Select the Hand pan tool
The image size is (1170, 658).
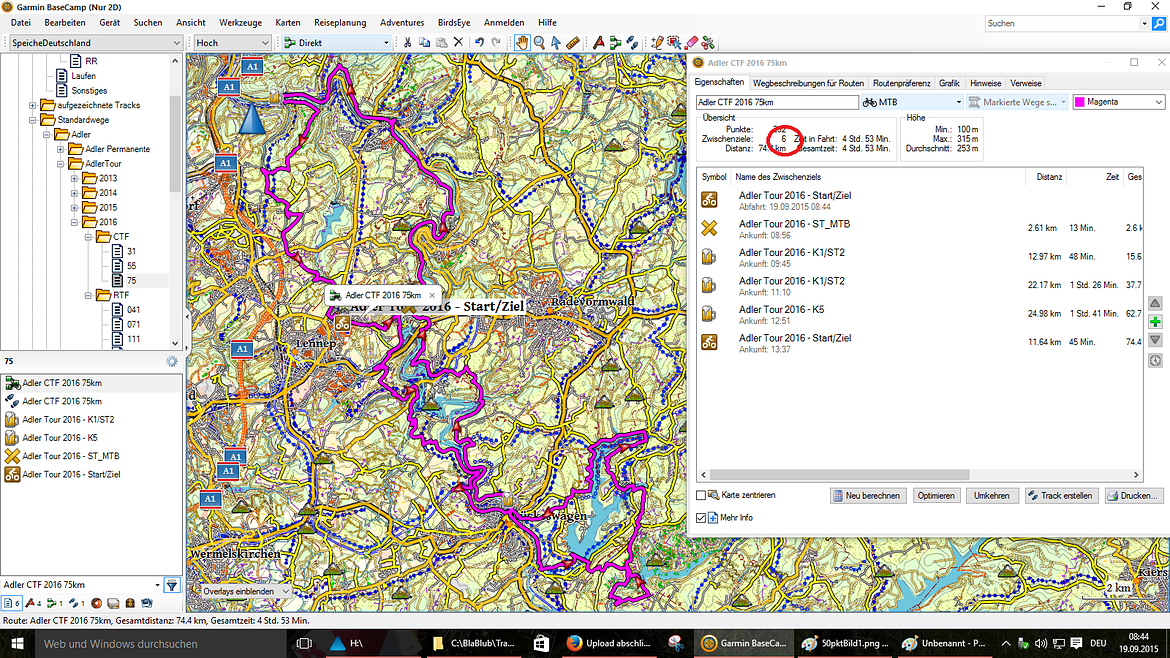click(522, 43)
